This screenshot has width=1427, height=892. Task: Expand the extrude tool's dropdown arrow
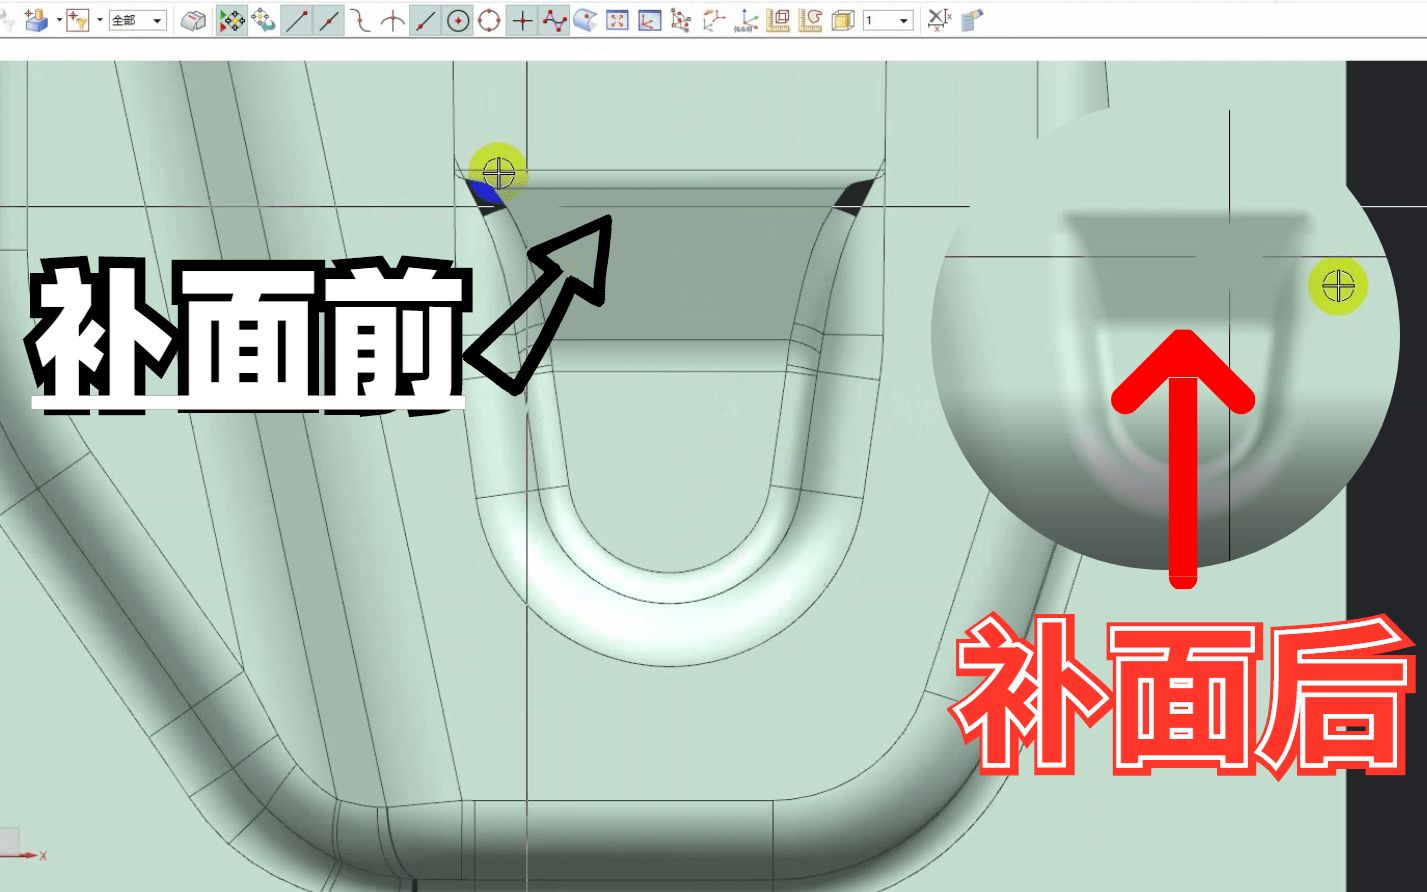[59, 21]
